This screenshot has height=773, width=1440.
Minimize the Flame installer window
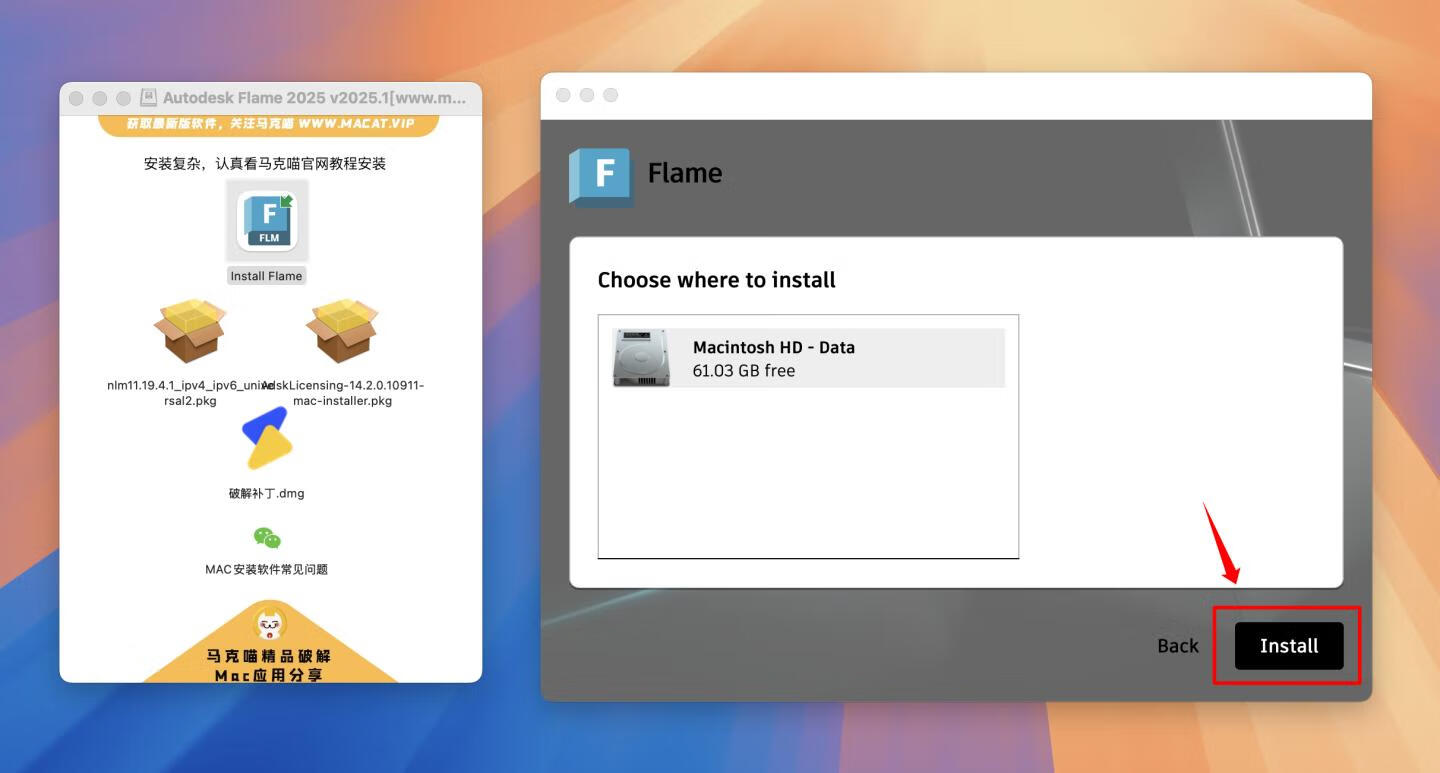587,94
